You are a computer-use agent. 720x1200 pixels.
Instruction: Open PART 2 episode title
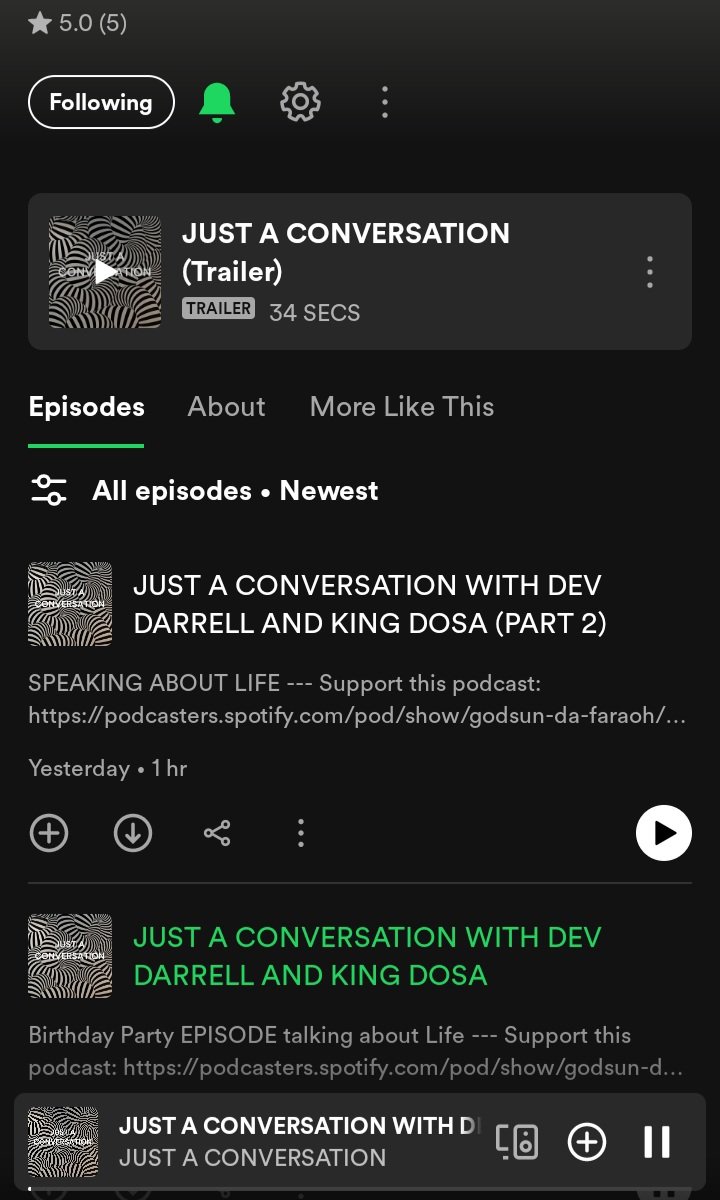click(370, 604)
